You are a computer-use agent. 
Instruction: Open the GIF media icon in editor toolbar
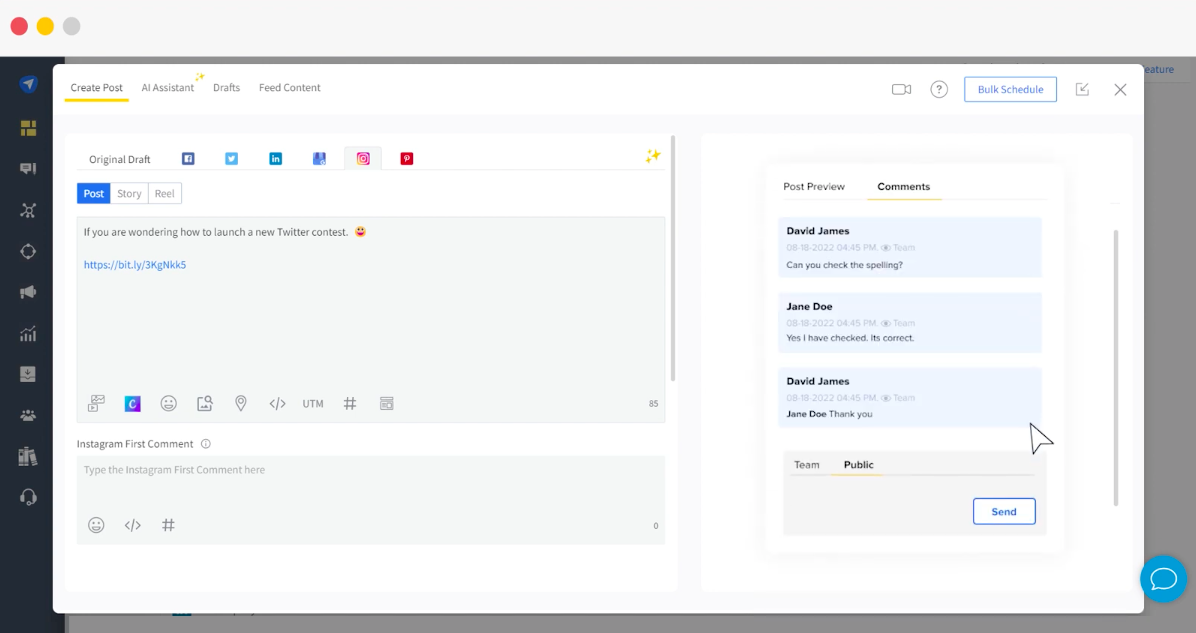95,403
